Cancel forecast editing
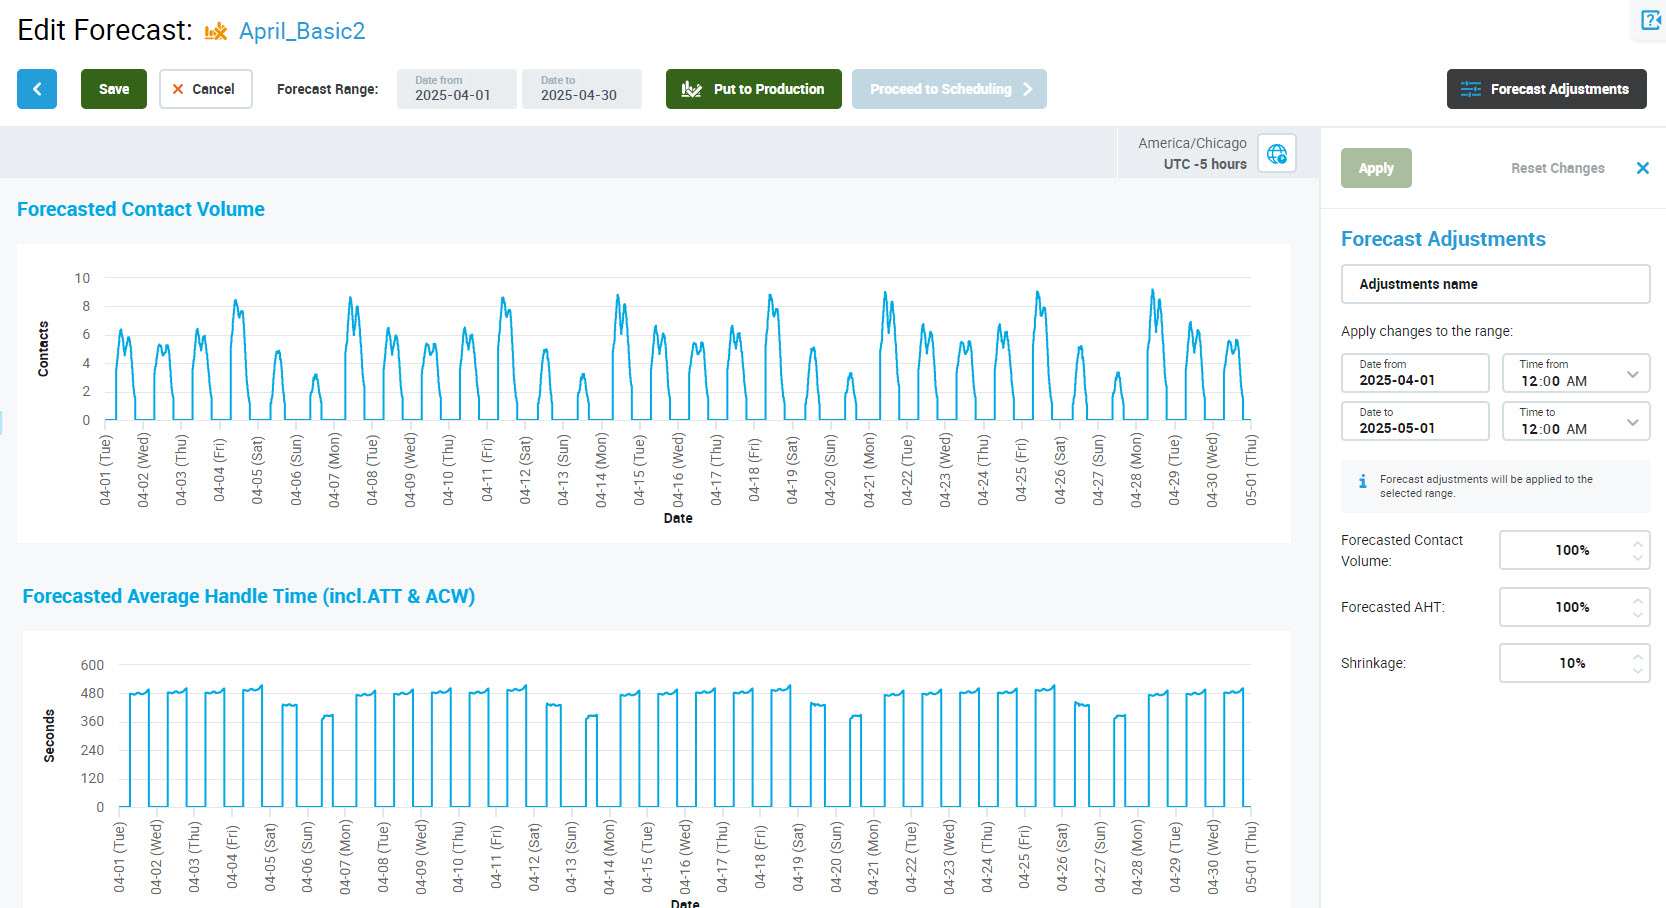1666x908 pixels. [205, 89]
